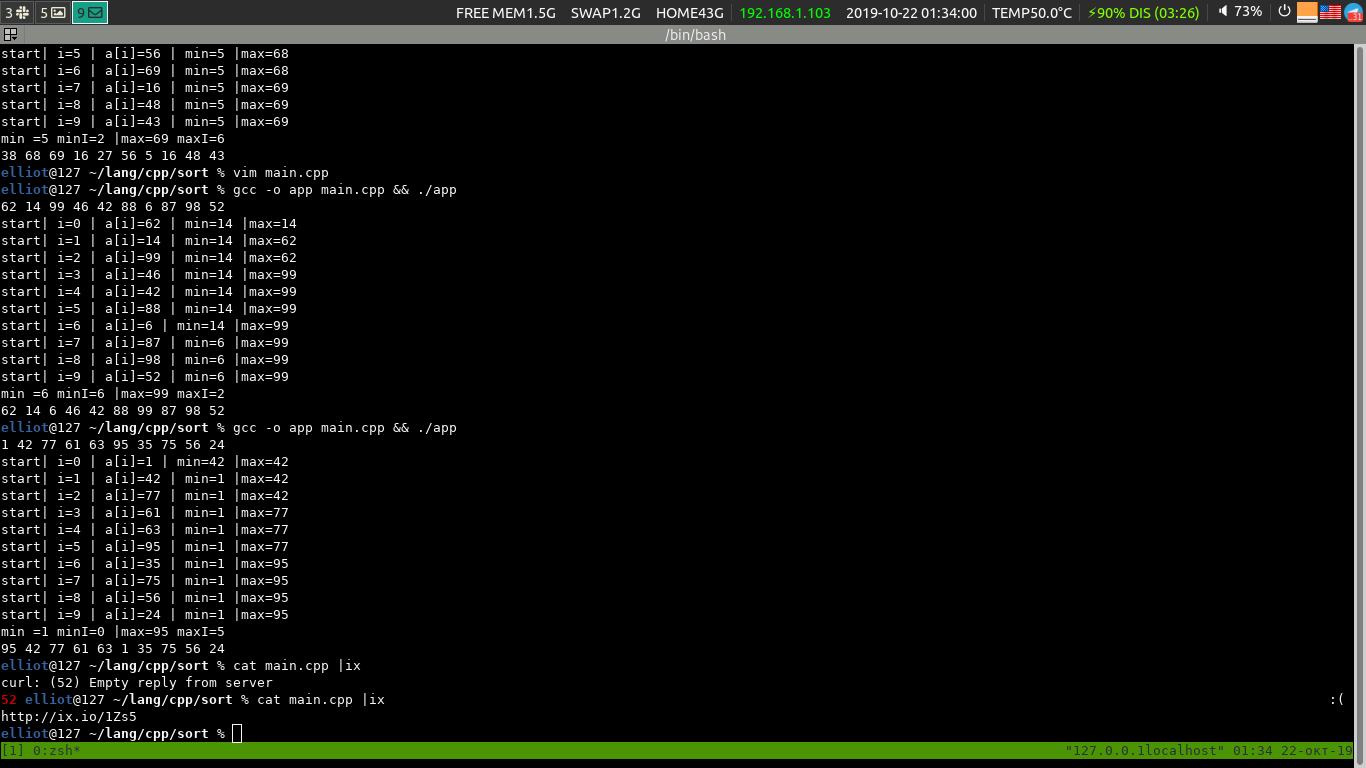Click the FREE MEM1.5G indicator
Screen dimensions: 1366x768
click(x=505, y=13)
